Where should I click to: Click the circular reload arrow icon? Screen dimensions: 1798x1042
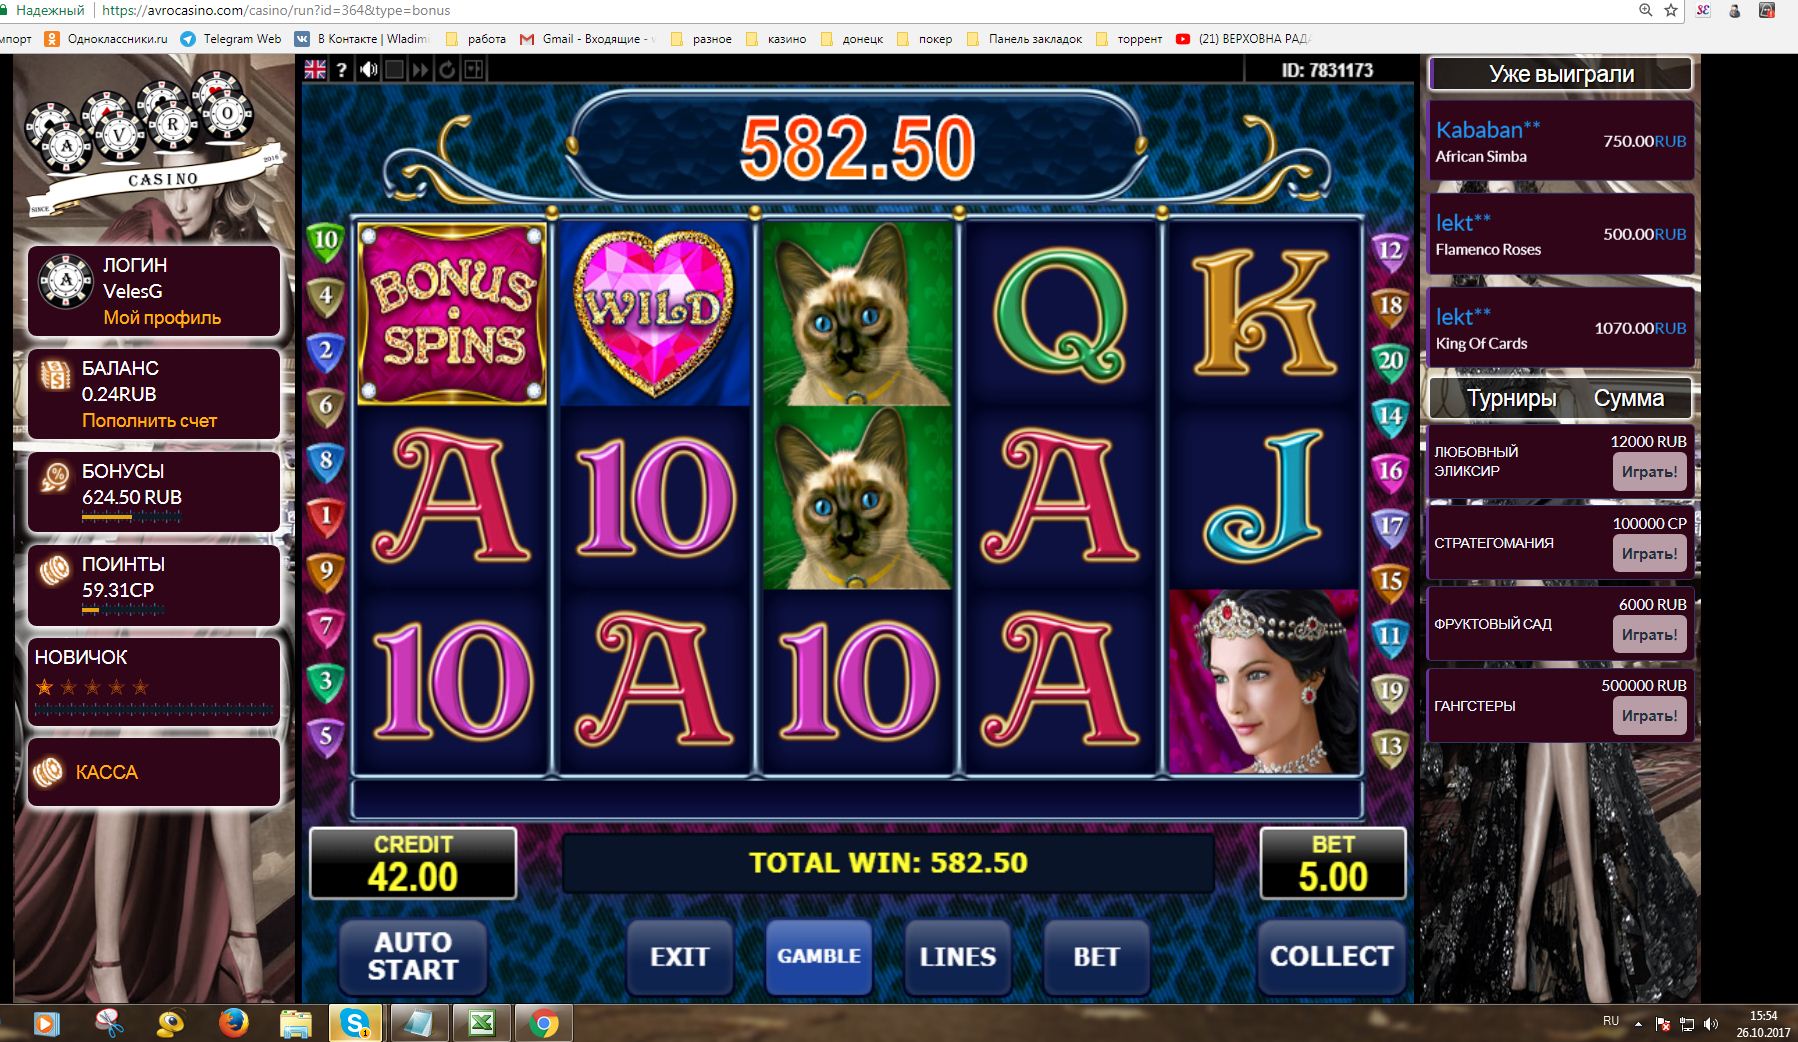(447, 69)
